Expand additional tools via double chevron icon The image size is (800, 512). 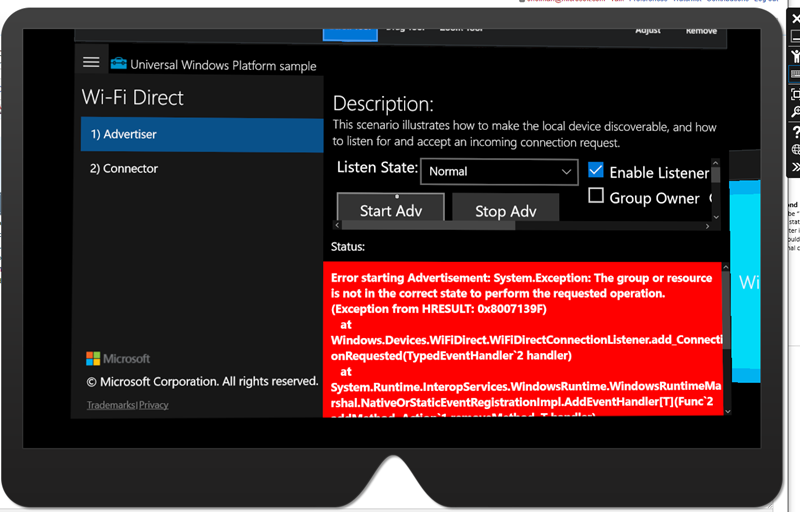[795, 167]
